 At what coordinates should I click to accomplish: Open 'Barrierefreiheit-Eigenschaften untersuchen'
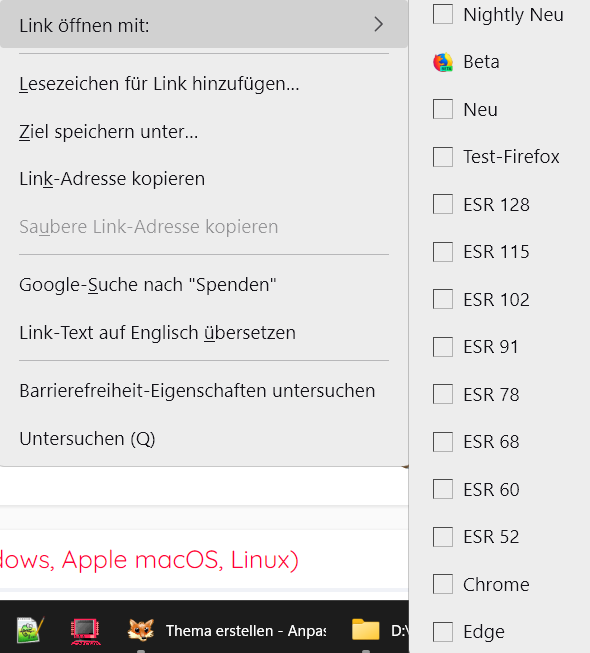[197, 391]
